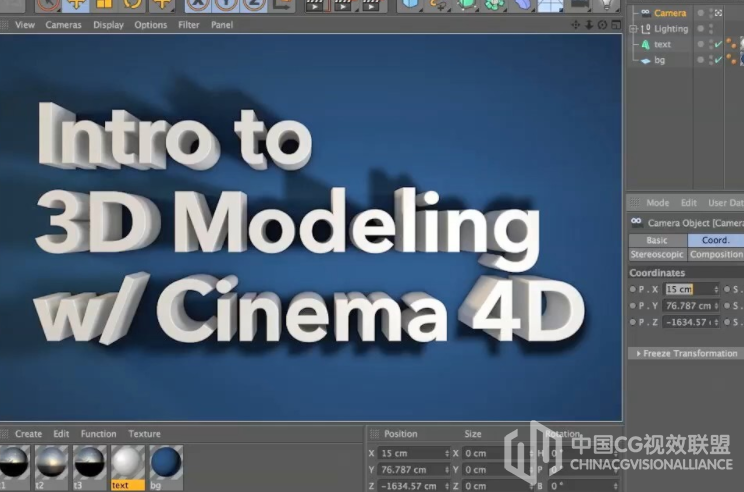Viewport: 744px width, 492px height.
Task: Select the Scale tool in top toolbar
Action: pyautogui.click(x=105, y=5)
